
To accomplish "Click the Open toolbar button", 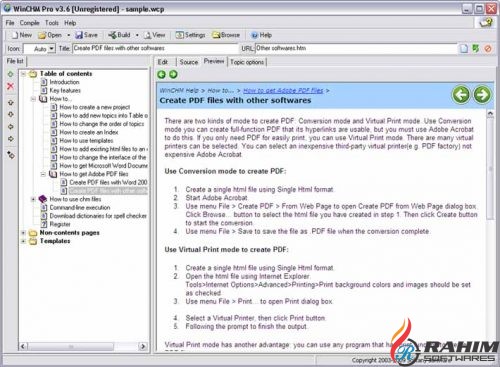I will [50, 35].
